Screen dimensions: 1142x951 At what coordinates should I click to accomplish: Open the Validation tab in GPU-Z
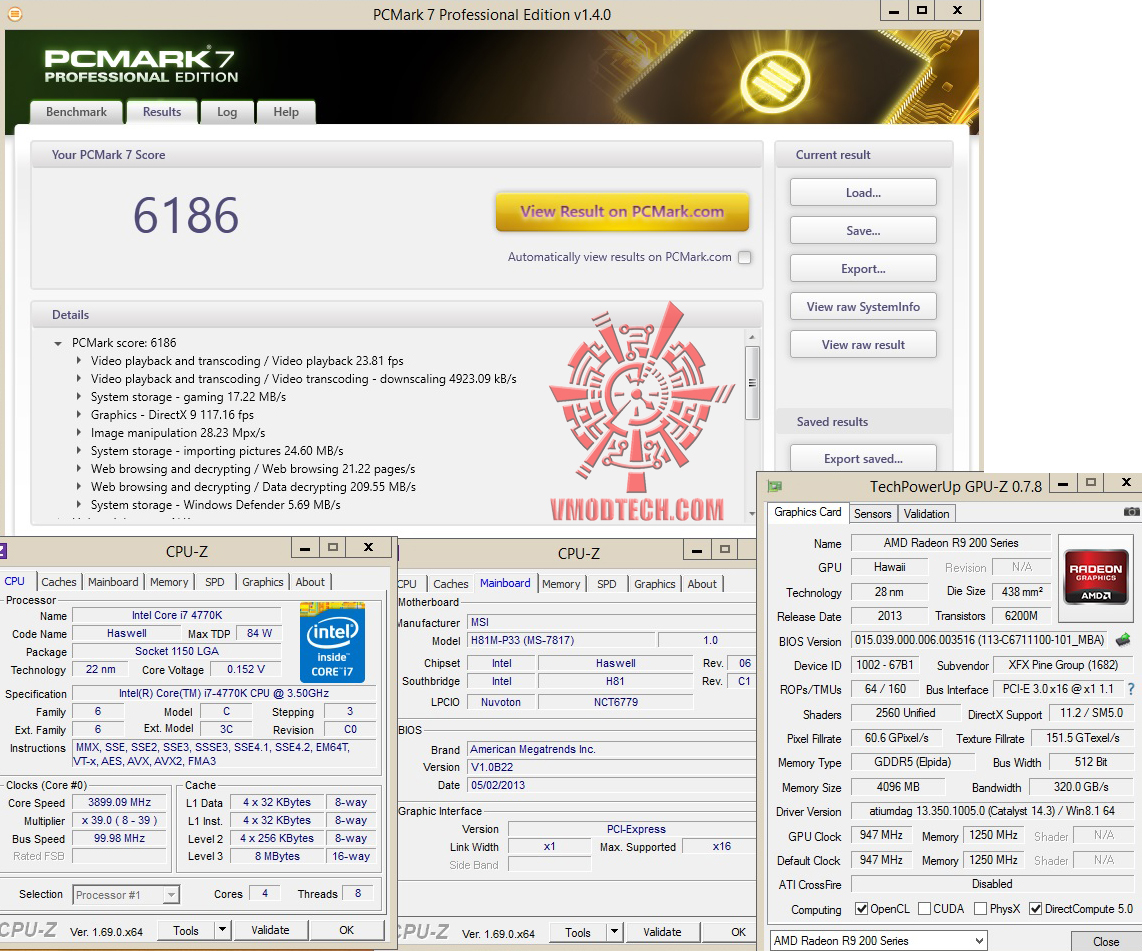coord(926,513)
